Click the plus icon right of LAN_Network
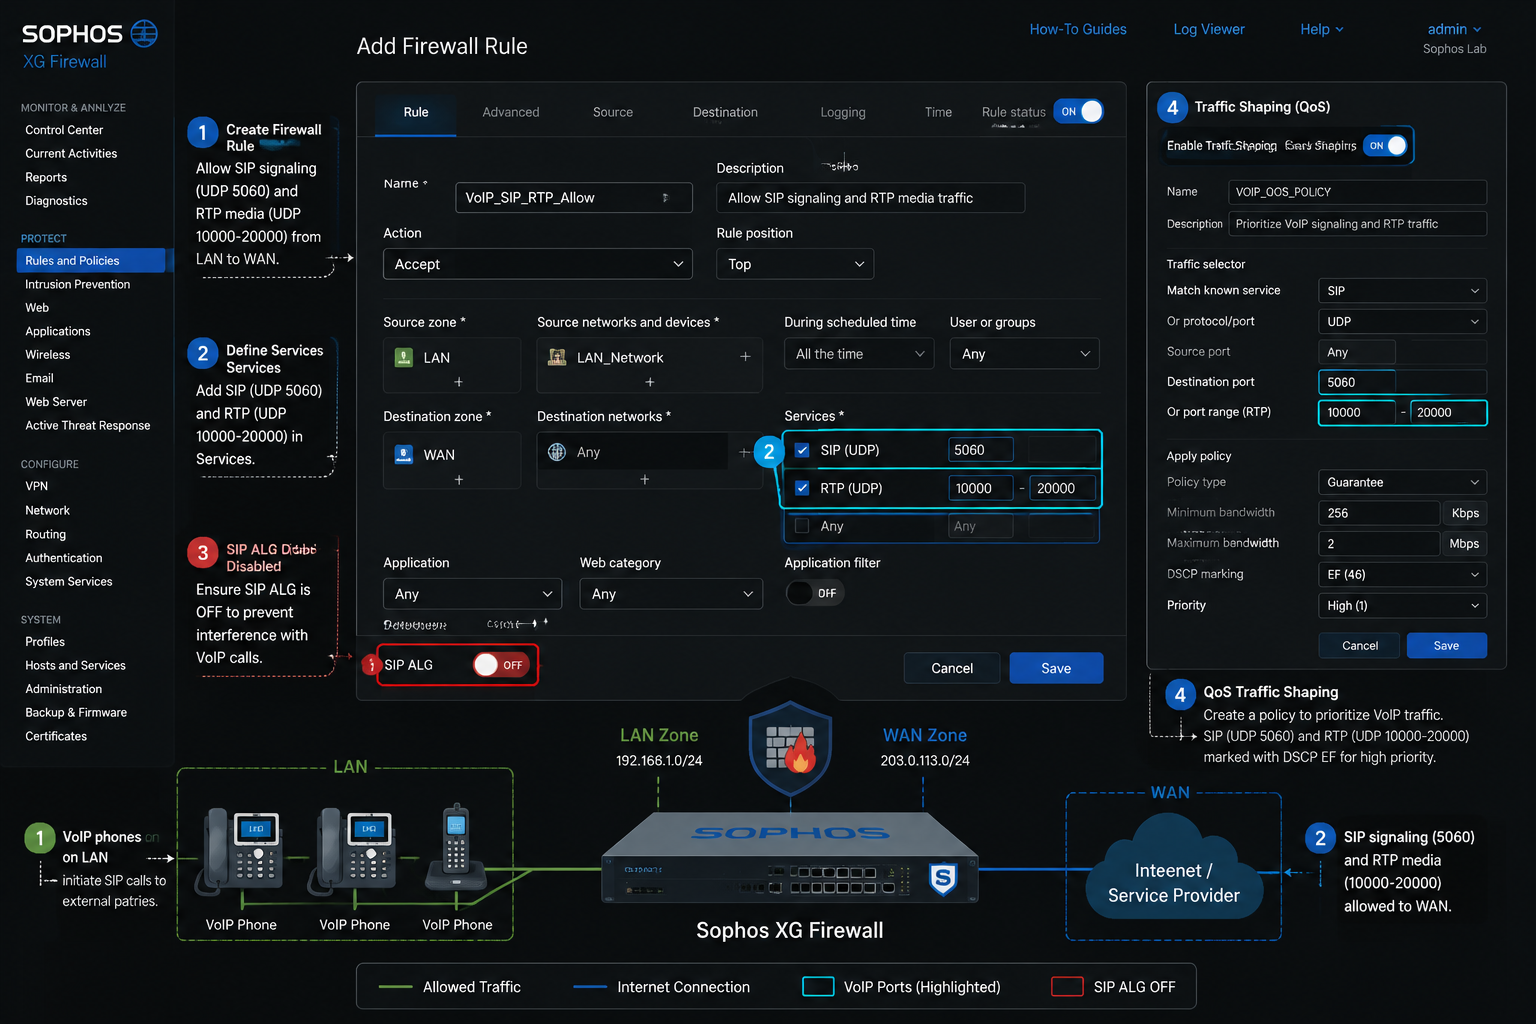This screenshot has width=1536, height=1024. point(745,357)
